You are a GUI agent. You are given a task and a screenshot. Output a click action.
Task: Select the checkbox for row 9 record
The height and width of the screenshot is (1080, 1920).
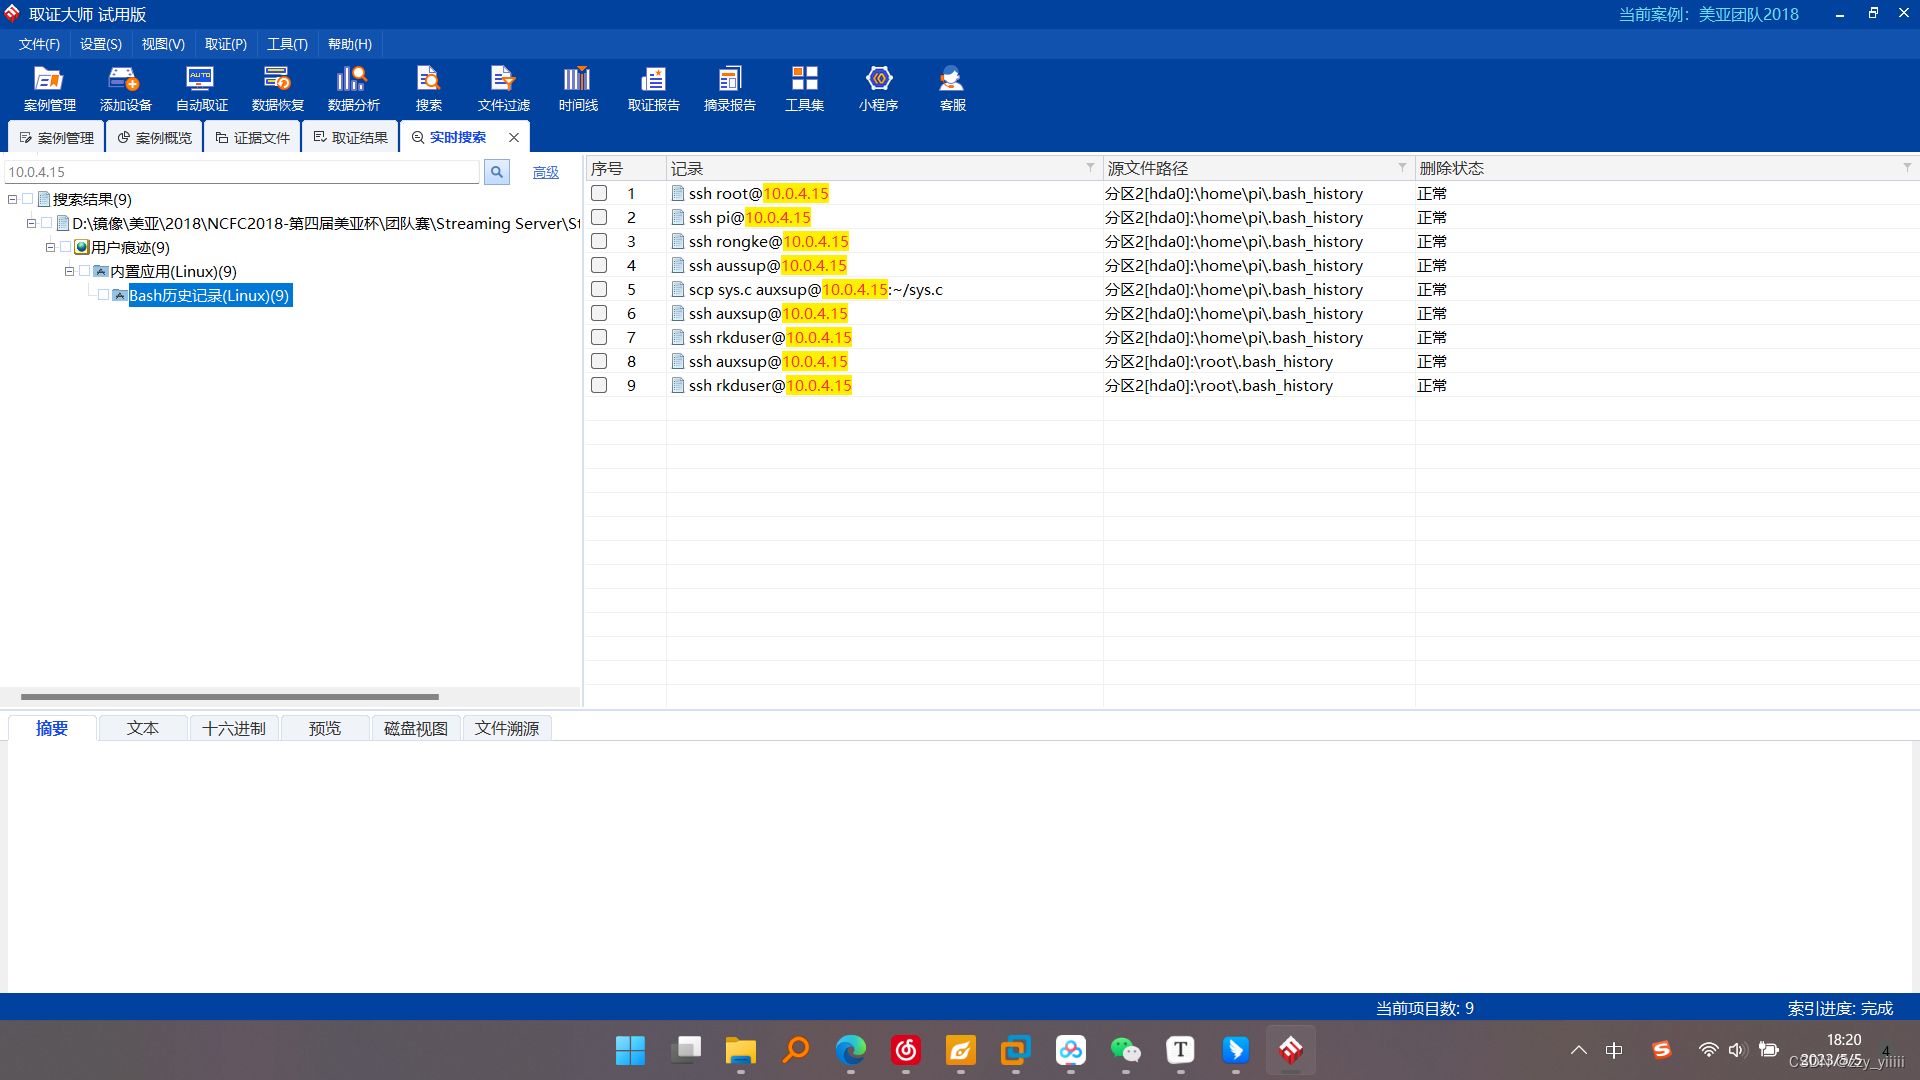(x=599, y=385)
